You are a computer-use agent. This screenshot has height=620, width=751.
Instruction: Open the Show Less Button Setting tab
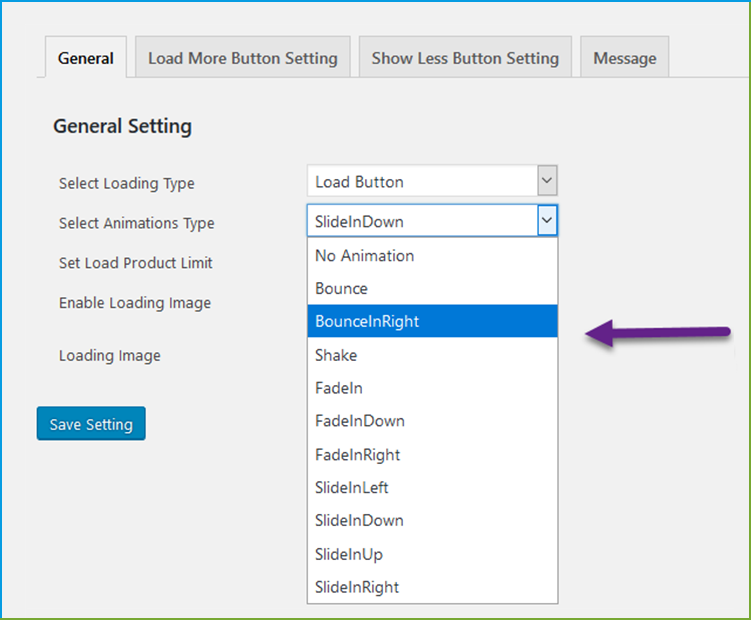tap(465, 58)
